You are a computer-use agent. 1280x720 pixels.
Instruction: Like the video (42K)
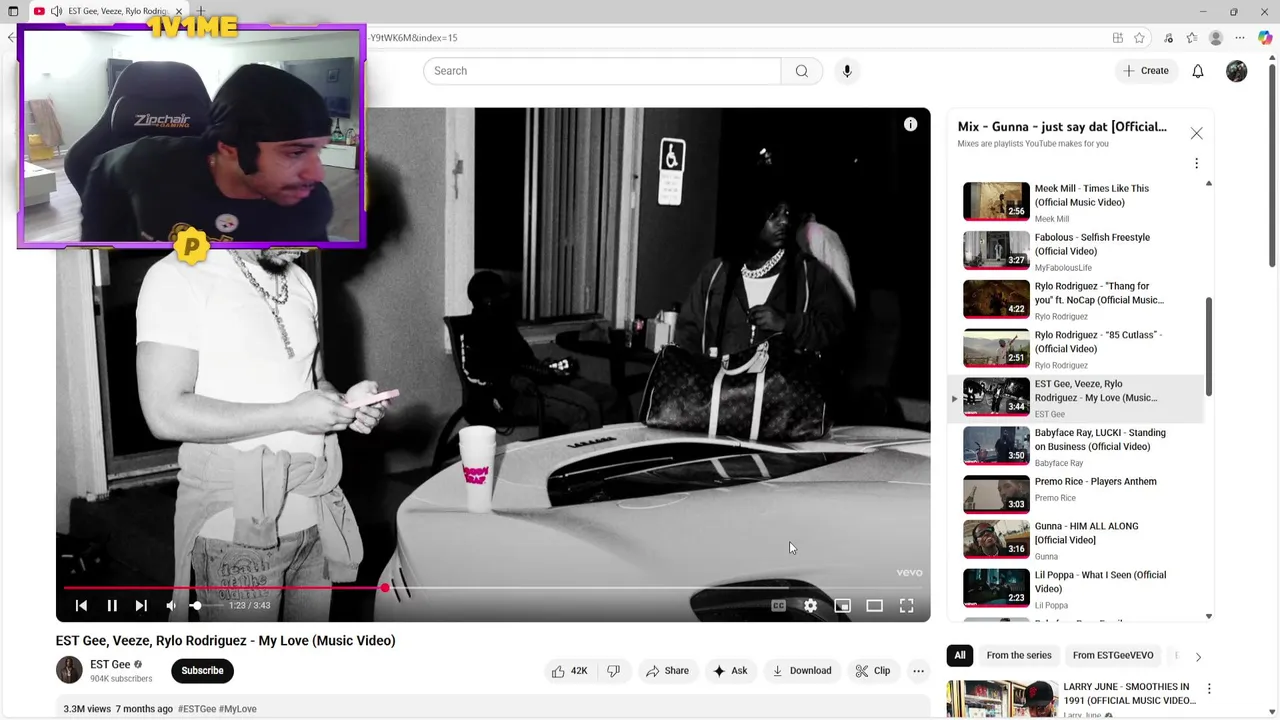[569, 671]
